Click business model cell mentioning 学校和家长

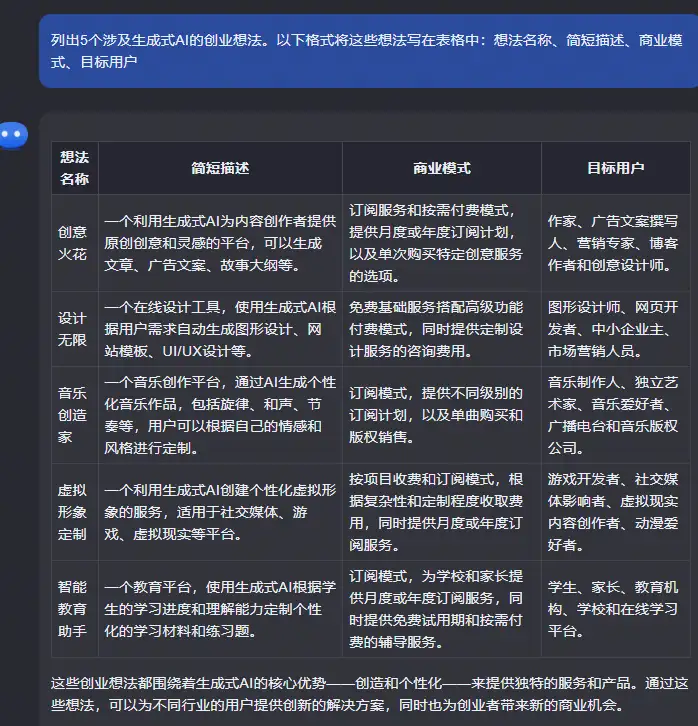[442, 609]
